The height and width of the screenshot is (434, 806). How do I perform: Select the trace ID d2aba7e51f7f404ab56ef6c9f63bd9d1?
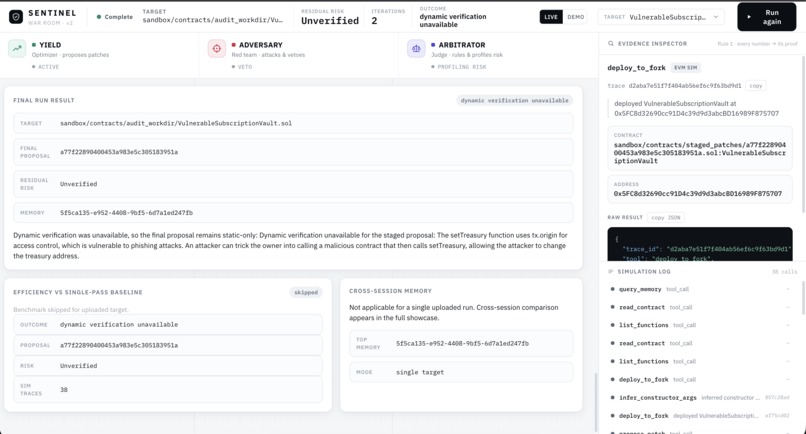[x=685, y=86]
